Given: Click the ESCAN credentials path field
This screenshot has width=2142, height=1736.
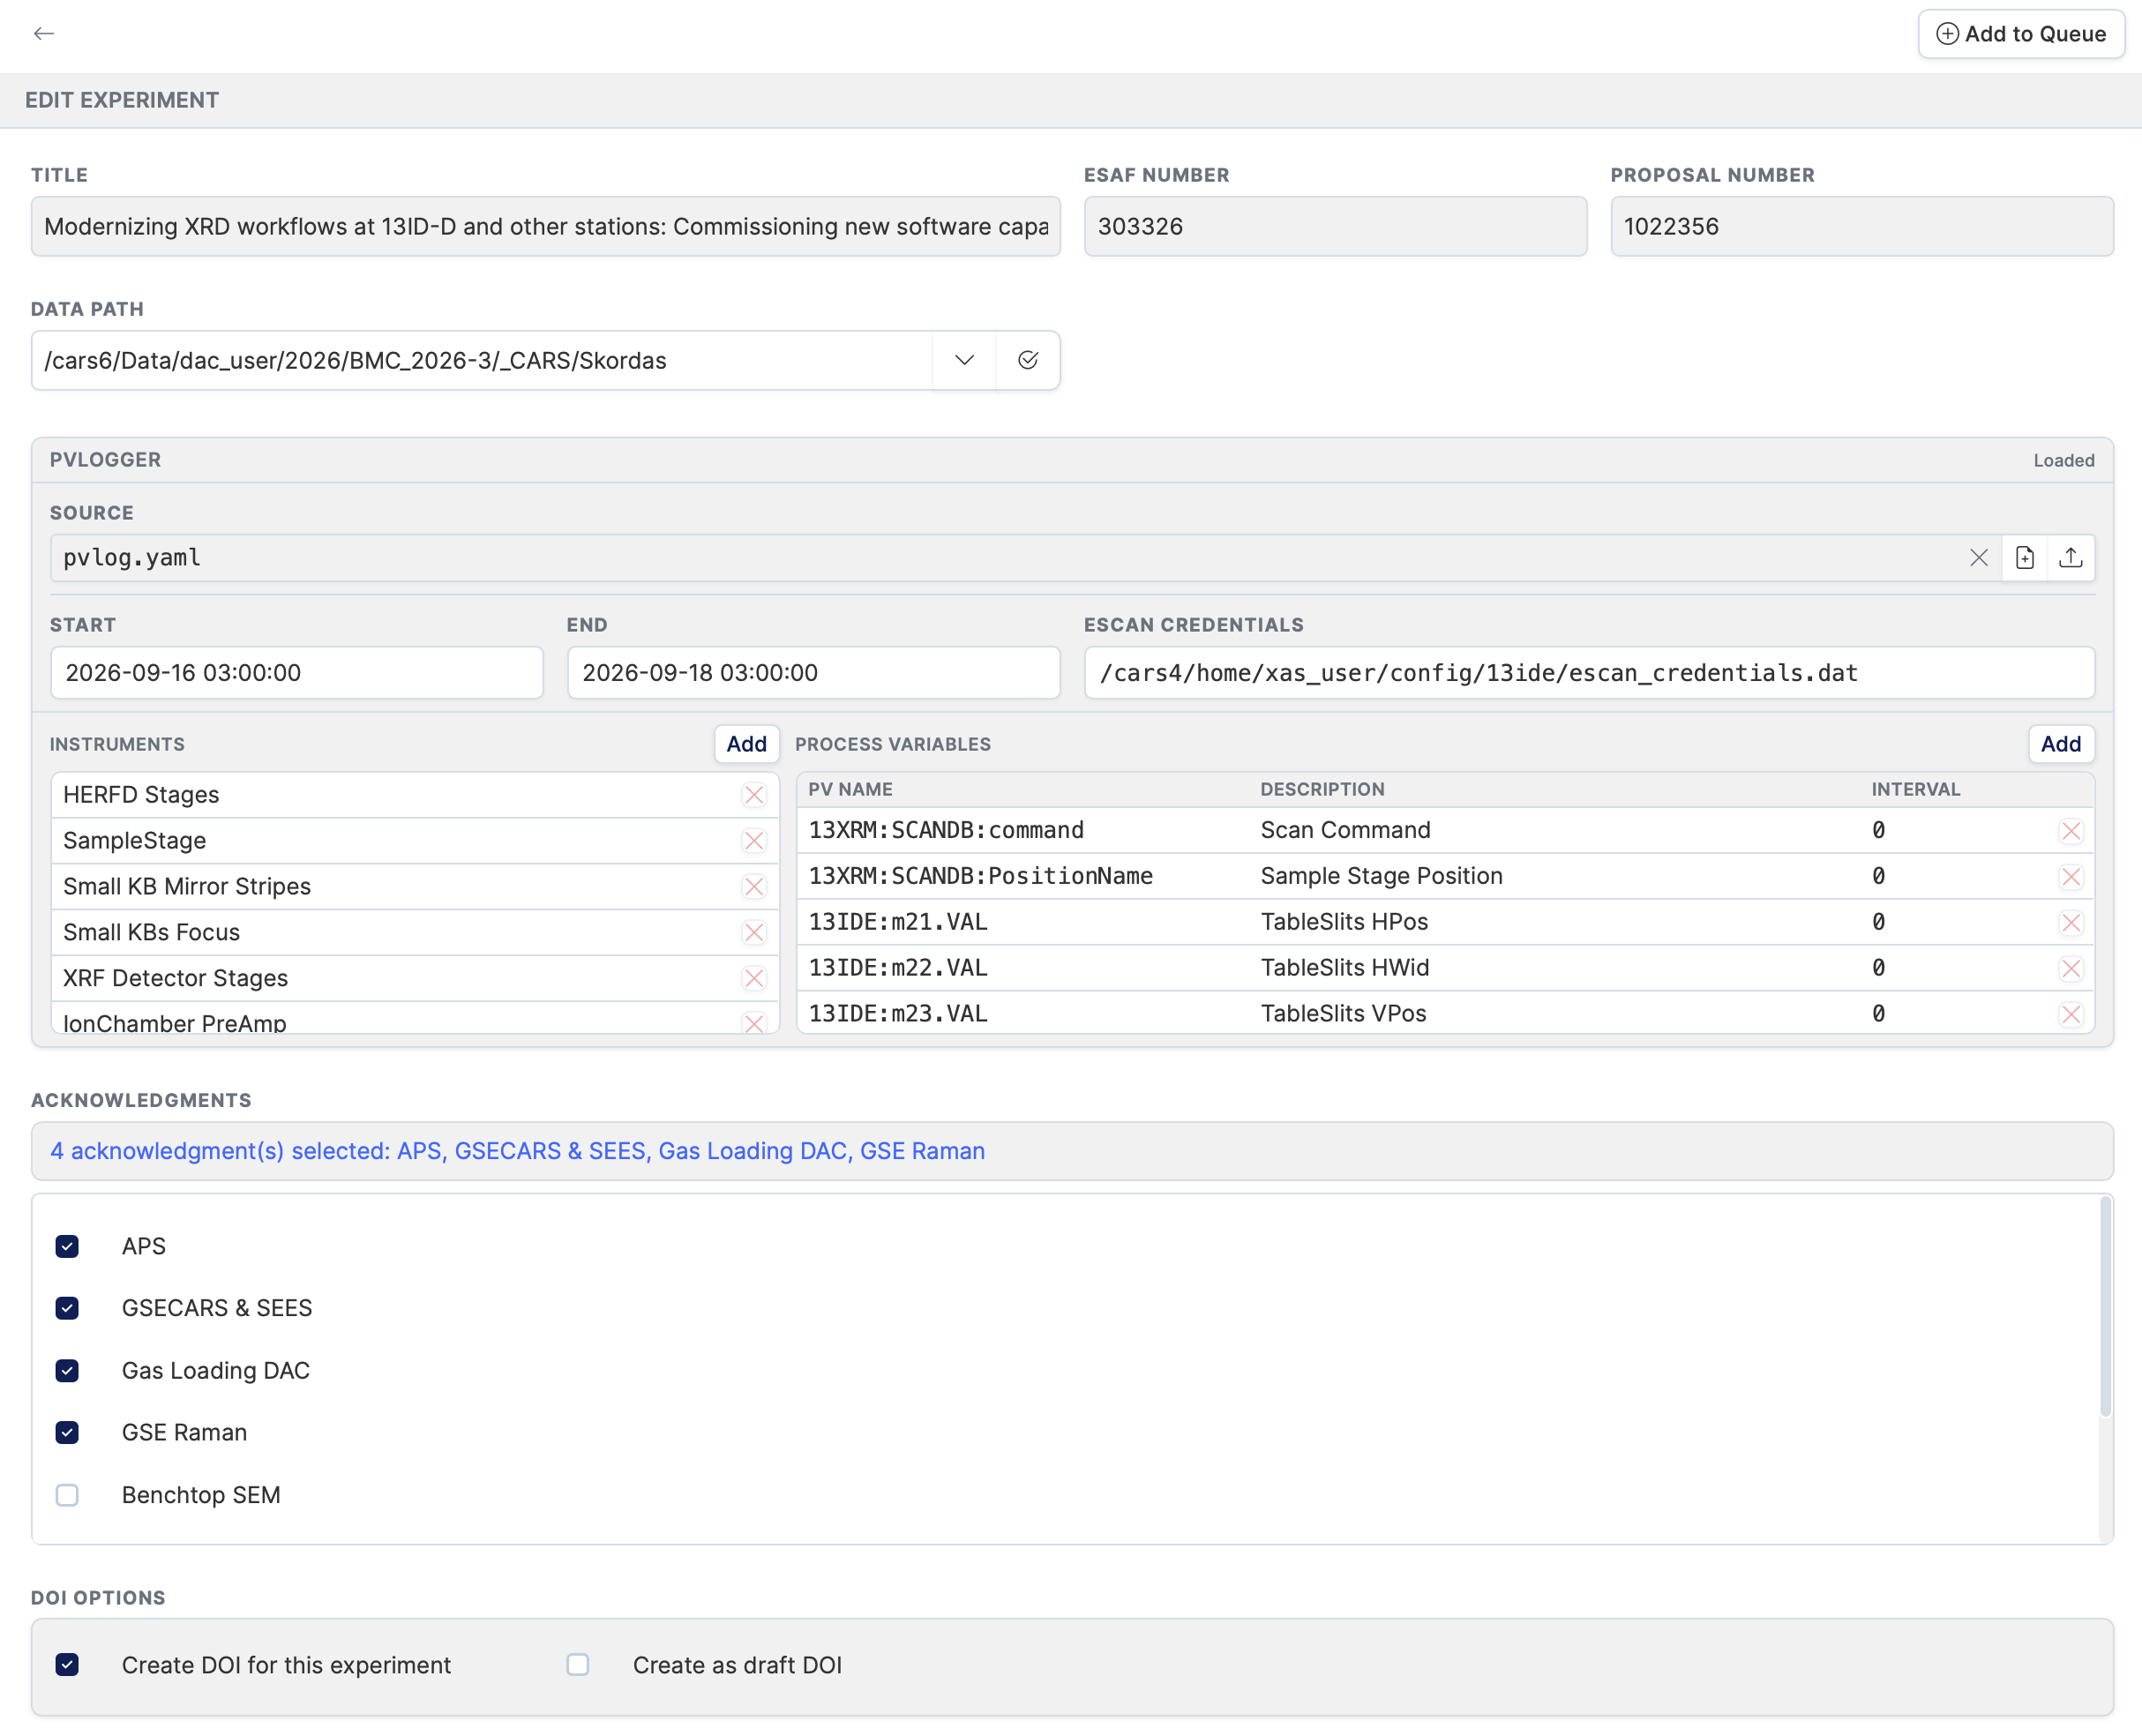Looking at the screenshot, I should 1589,673.
